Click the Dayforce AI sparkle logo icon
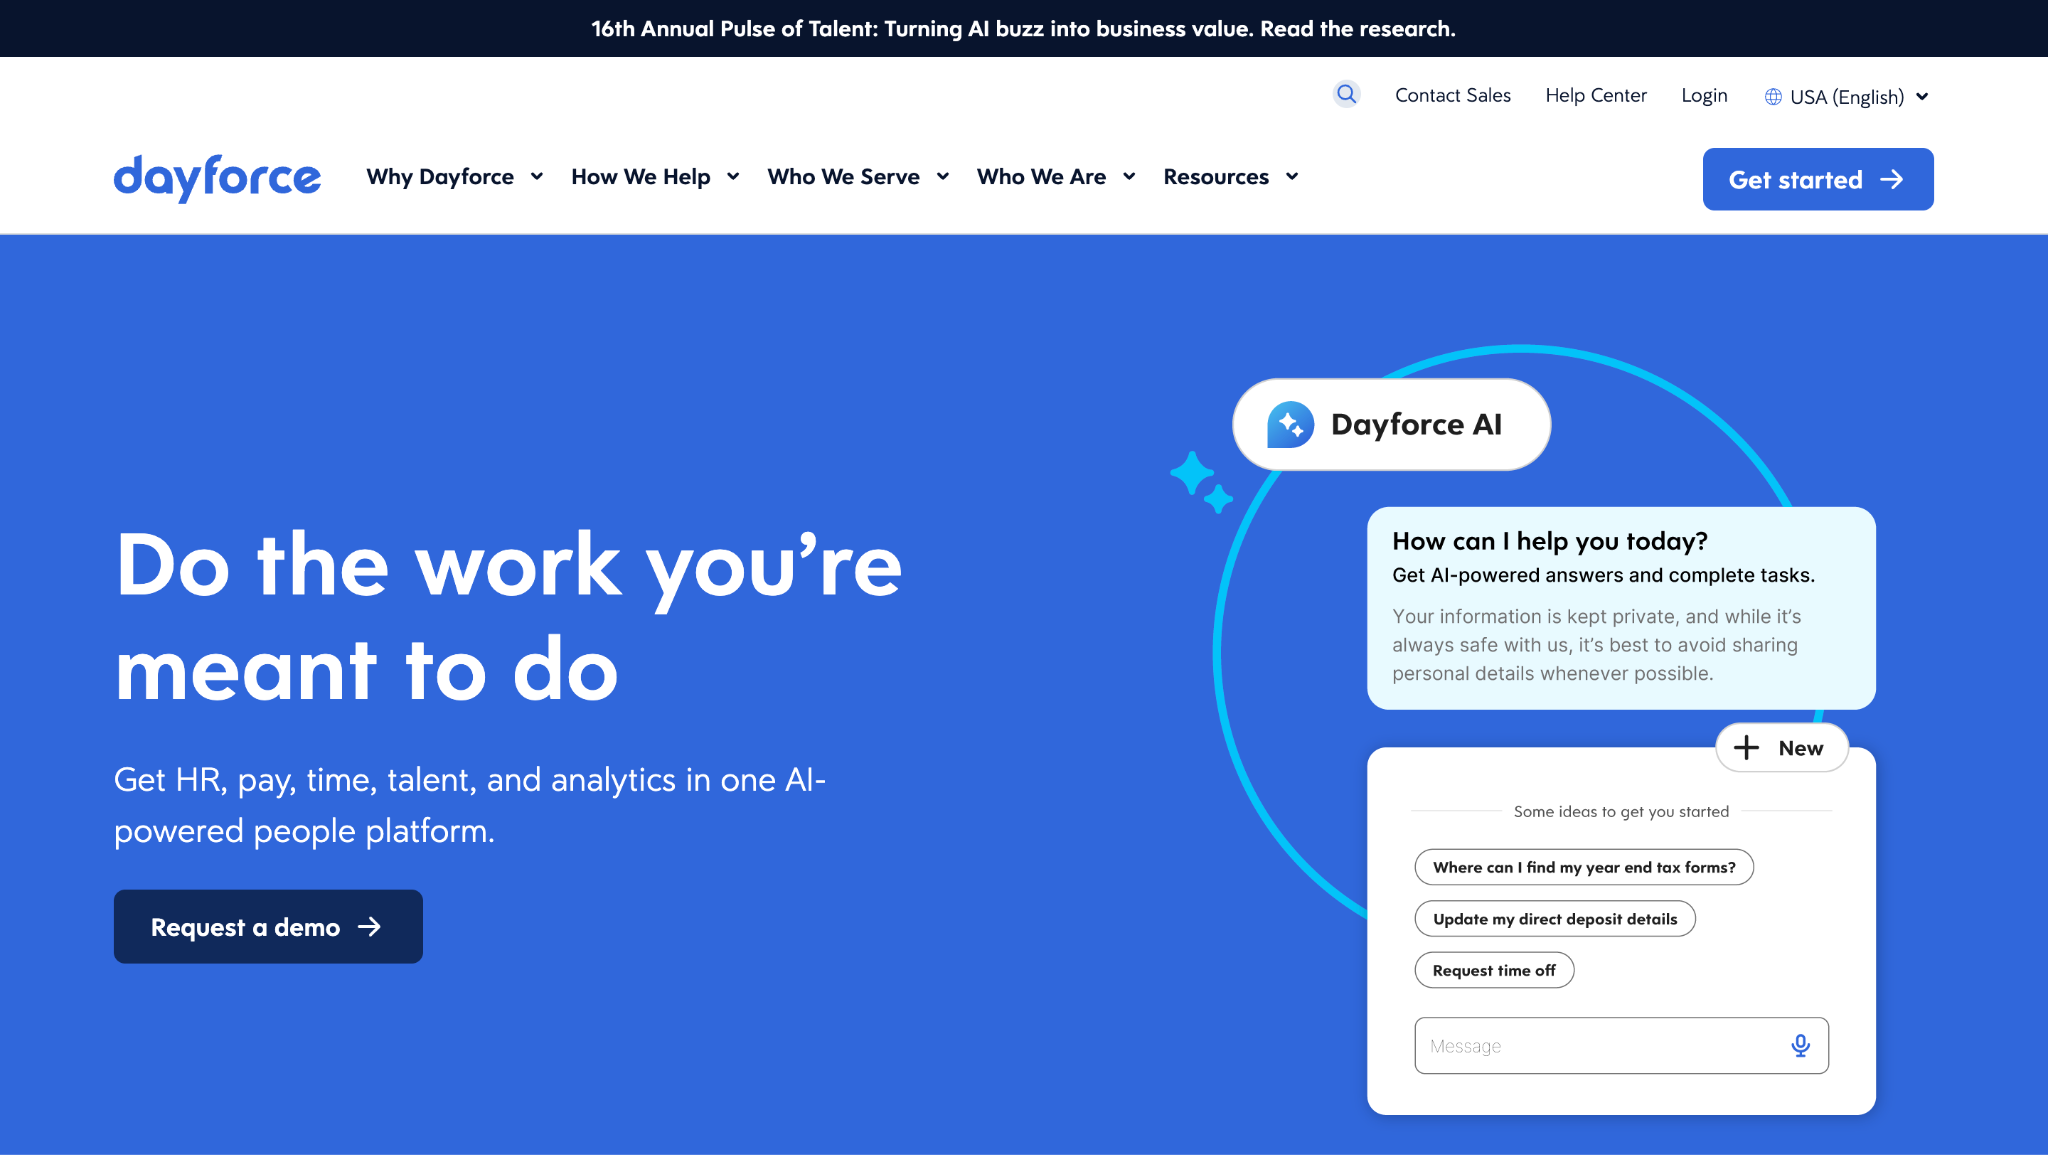 [x=1290, y=425]
